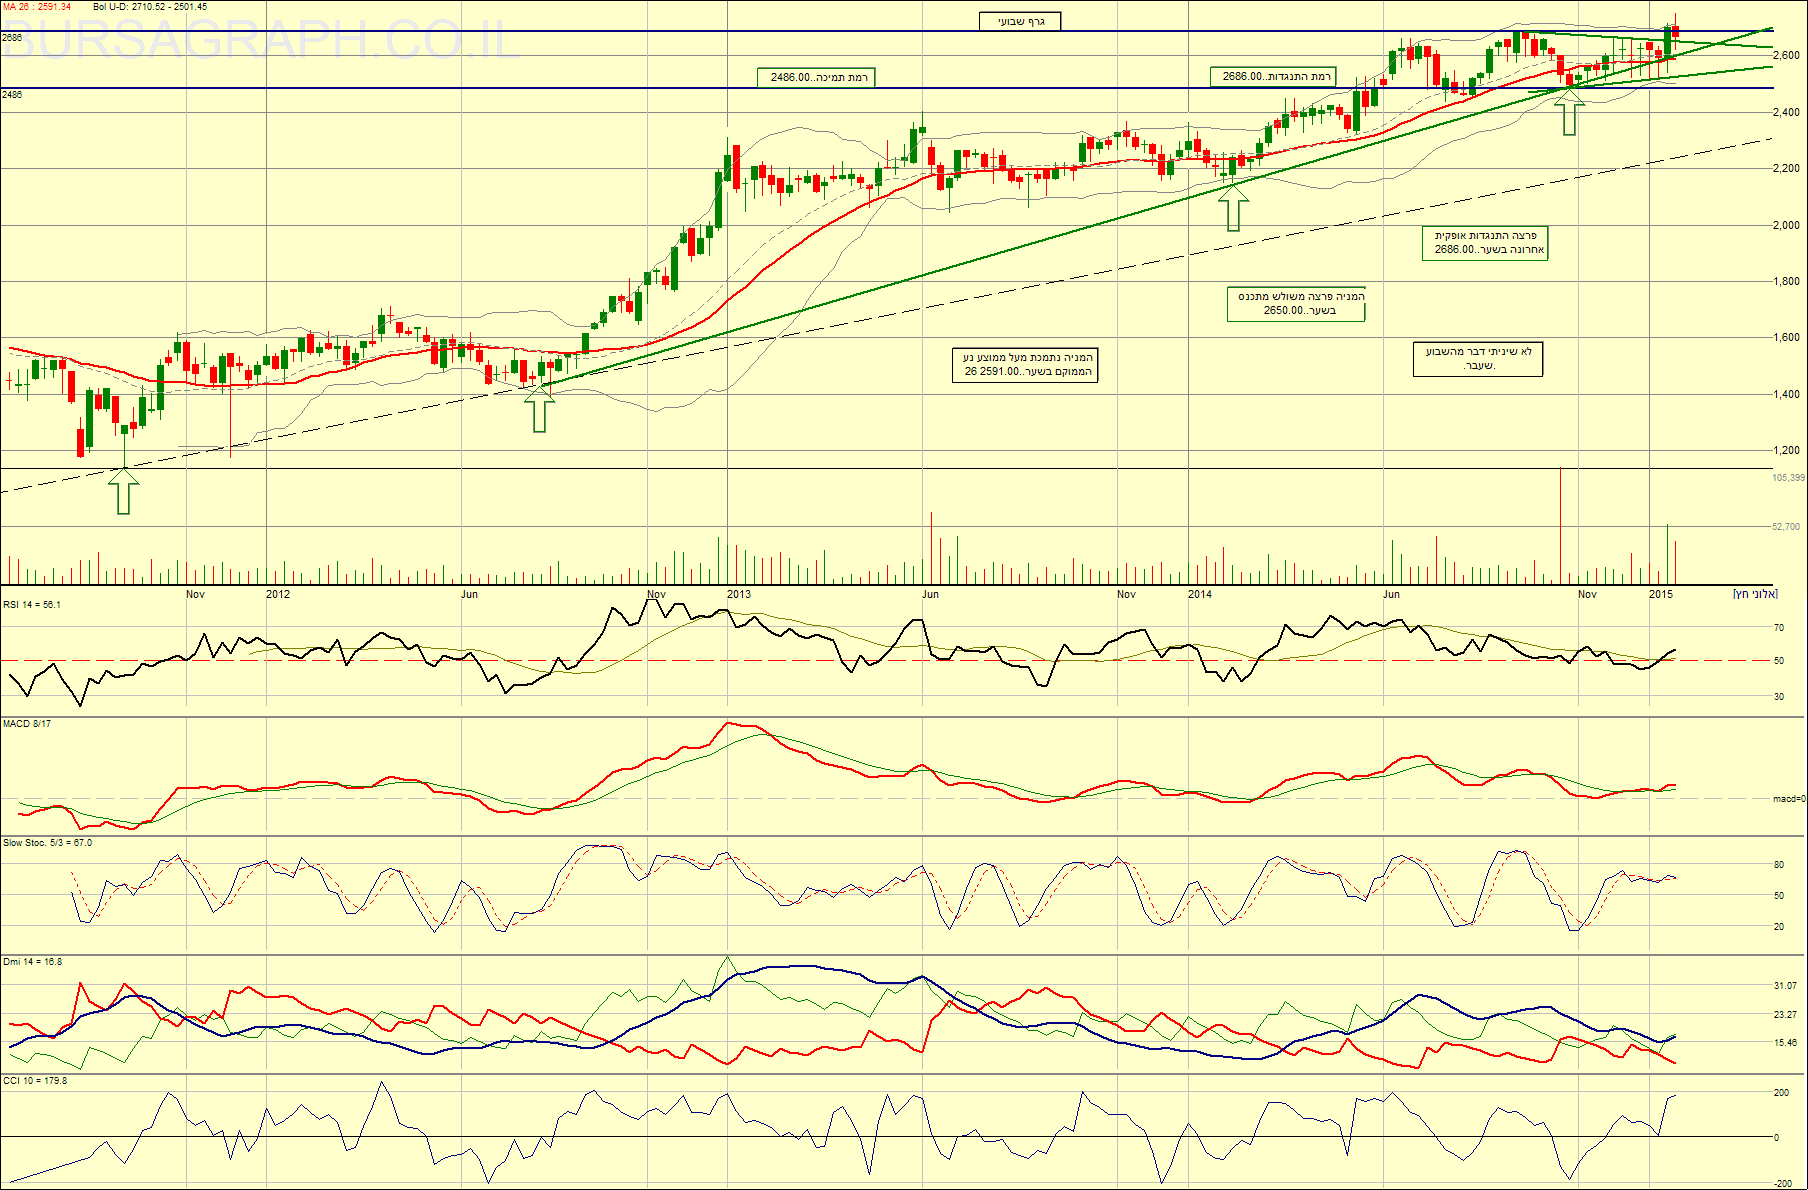This screenshot has width=1808, height=1190.
Task: Select the [אלוני חץ] stock name label
Action: point(1755,595)
